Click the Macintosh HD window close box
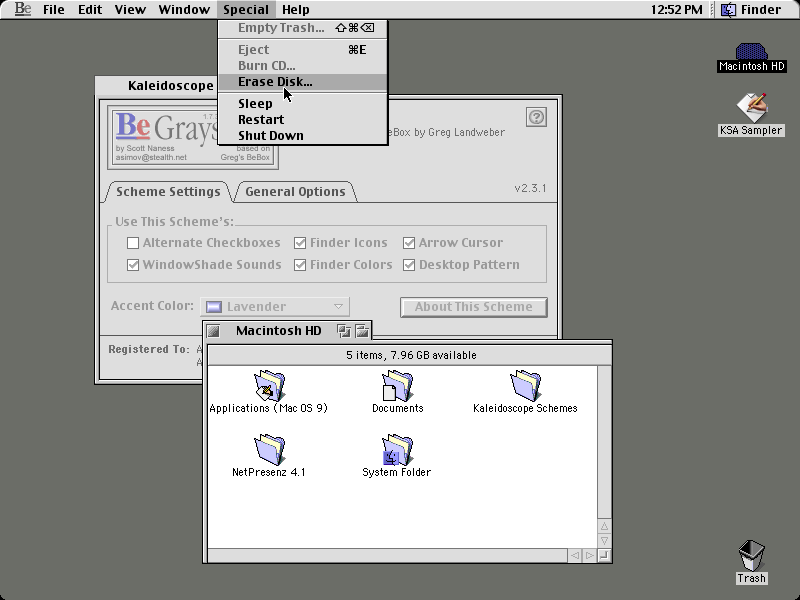This screenshot has height=600, width=800. click(214, 331)
